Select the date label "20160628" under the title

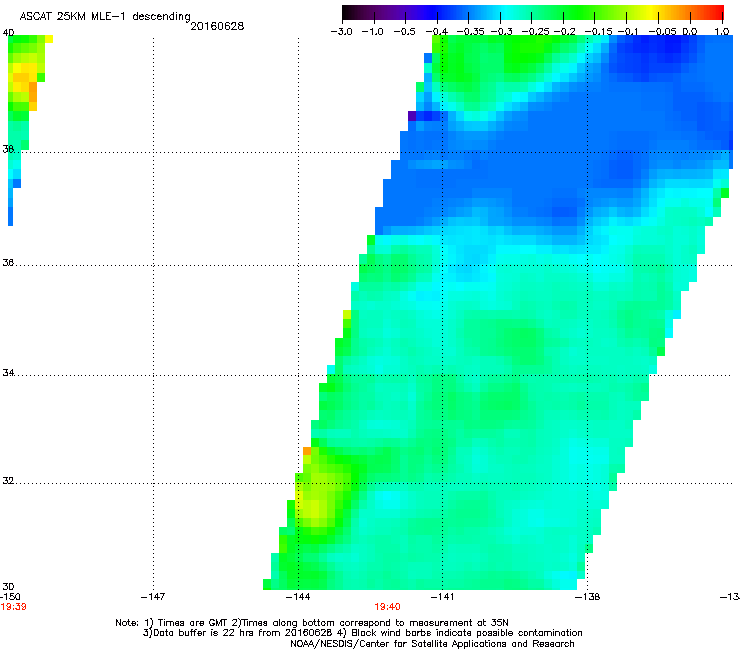pos(217,26)
